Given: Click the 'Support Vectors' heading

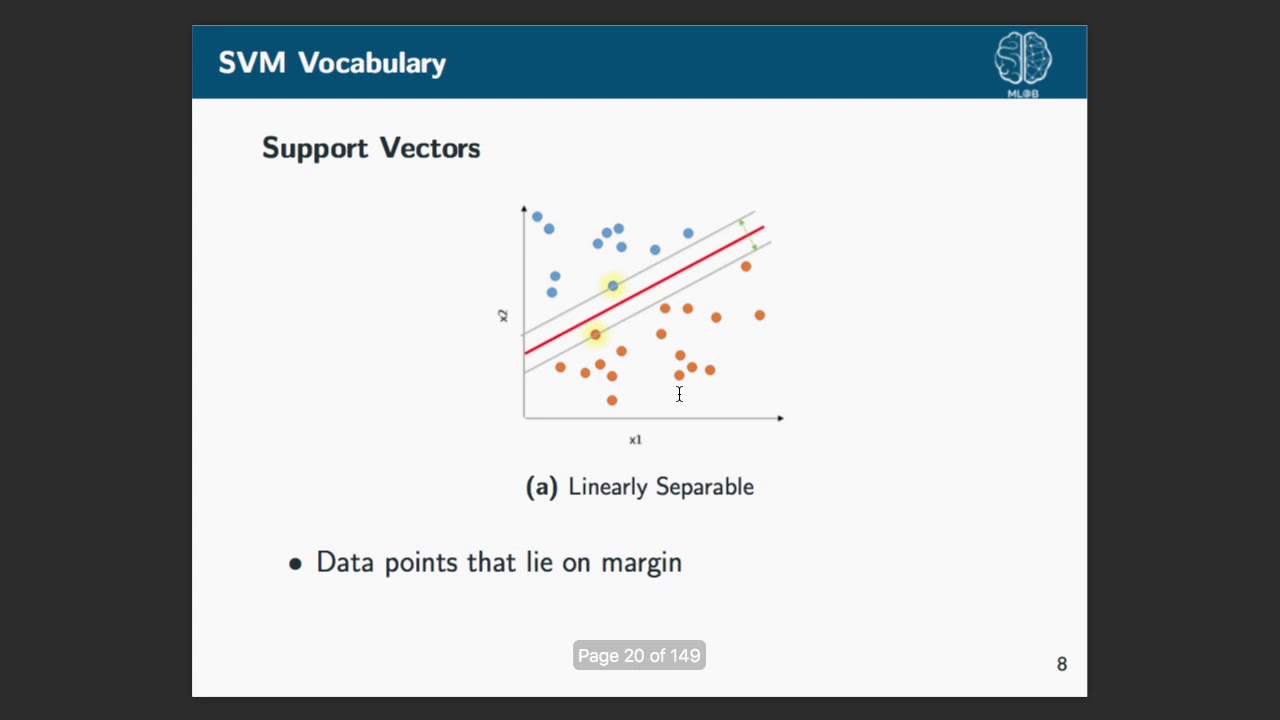Looking at the screenshot, I should pyautogui.click(x=371, y=148).
